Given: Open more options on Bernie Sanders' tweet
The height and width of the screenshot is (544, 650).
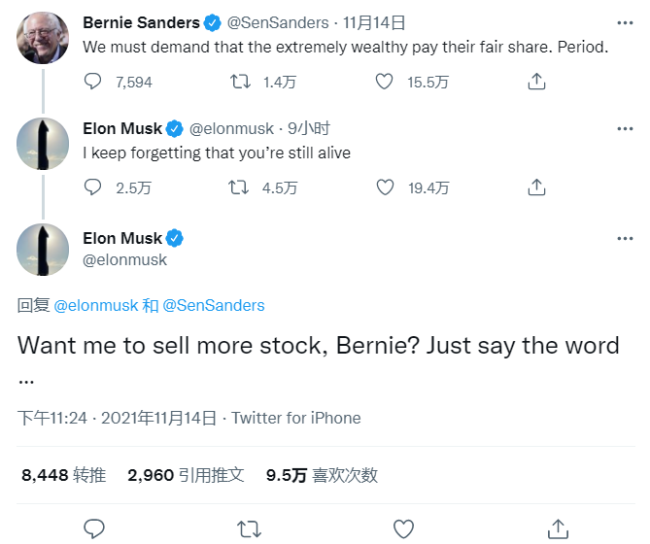Looking at the screenshot, I should point(625,24).
